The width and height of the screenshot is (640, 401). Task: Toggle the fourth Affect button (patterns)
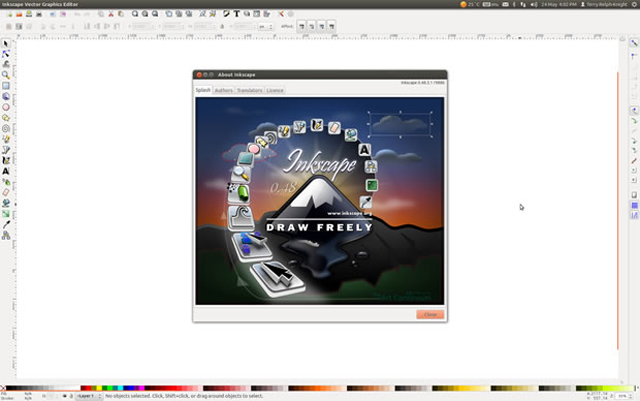click(x=331, y=26)
